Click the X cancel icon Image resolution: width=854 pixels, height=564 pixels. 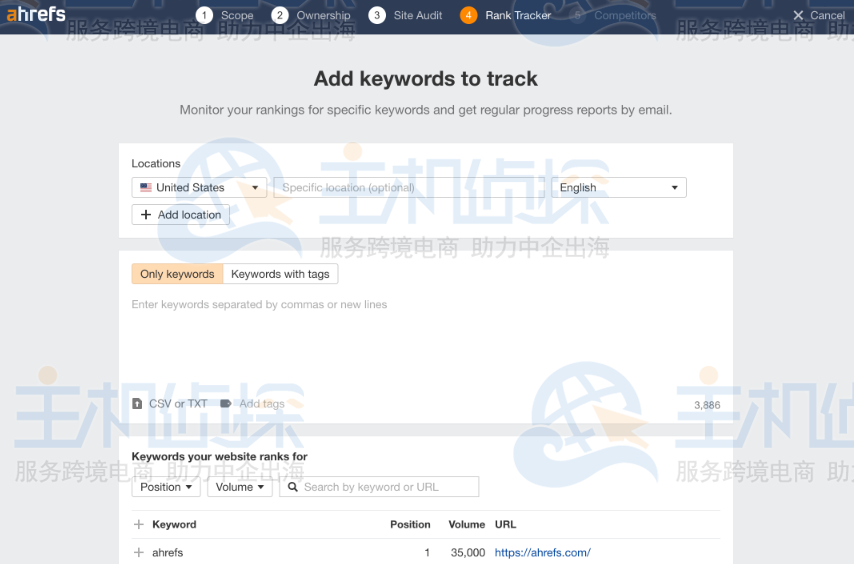(x=798, y=15)
